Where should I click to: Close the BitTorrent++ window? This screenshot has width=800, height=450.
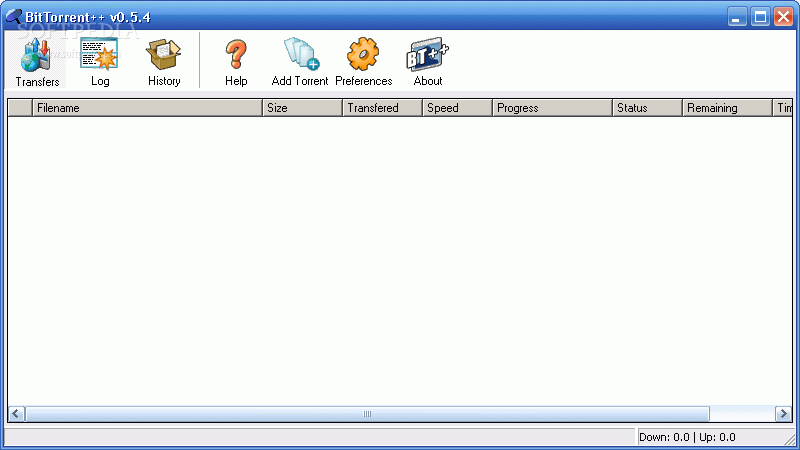point(783,17)
